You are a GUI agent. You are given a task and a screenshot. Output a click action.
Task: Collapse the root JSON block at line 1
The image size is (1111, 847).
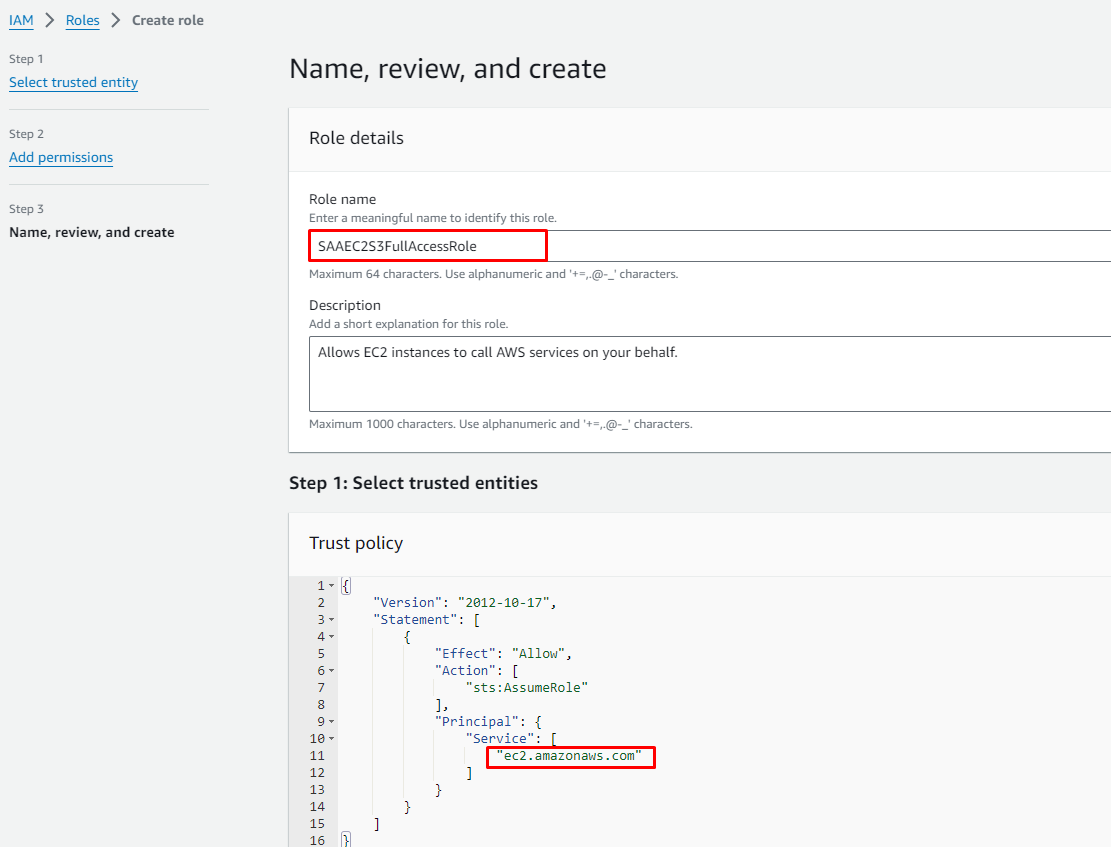click(x=332, y=586)
